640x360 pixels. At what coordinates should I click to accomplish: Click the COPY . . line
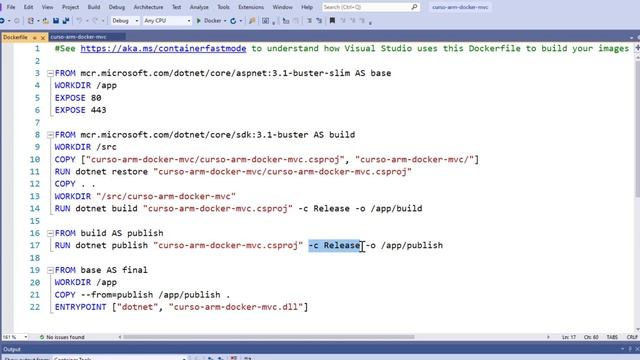click(75, 184)
